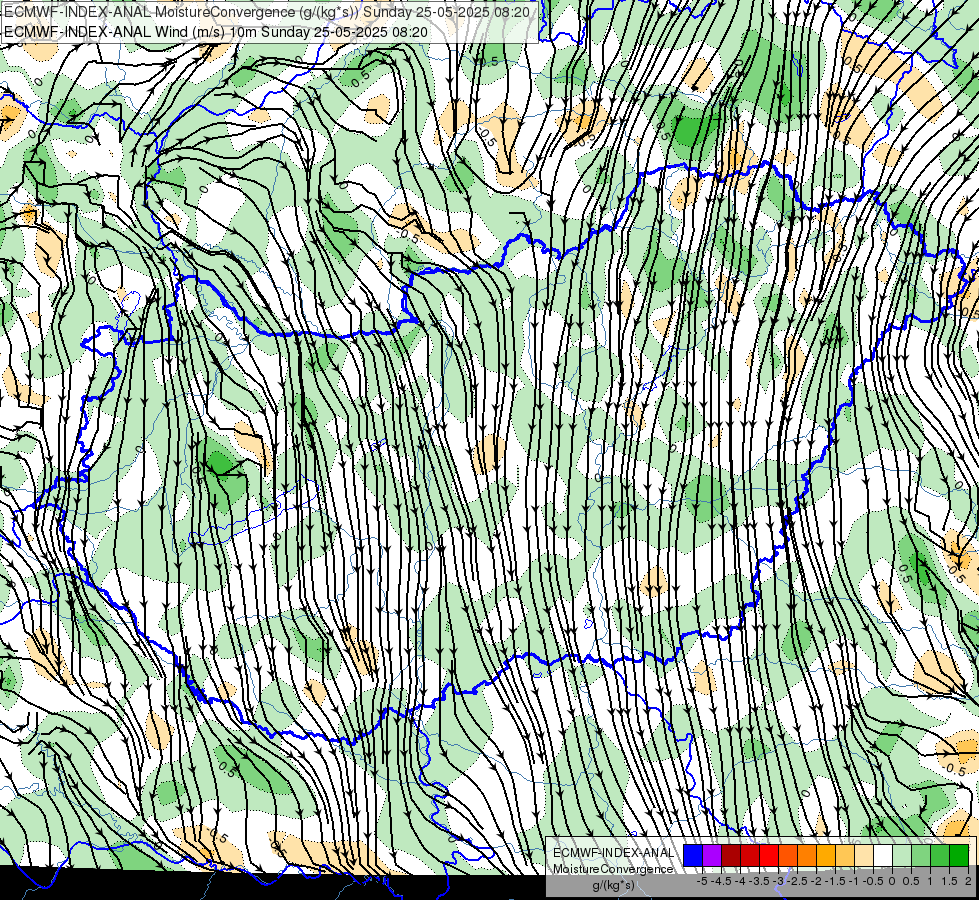Click the legend tick label 1.5
Image resolution: width=979 pixels, height=900 pixels.
click(x=948, y=881)
